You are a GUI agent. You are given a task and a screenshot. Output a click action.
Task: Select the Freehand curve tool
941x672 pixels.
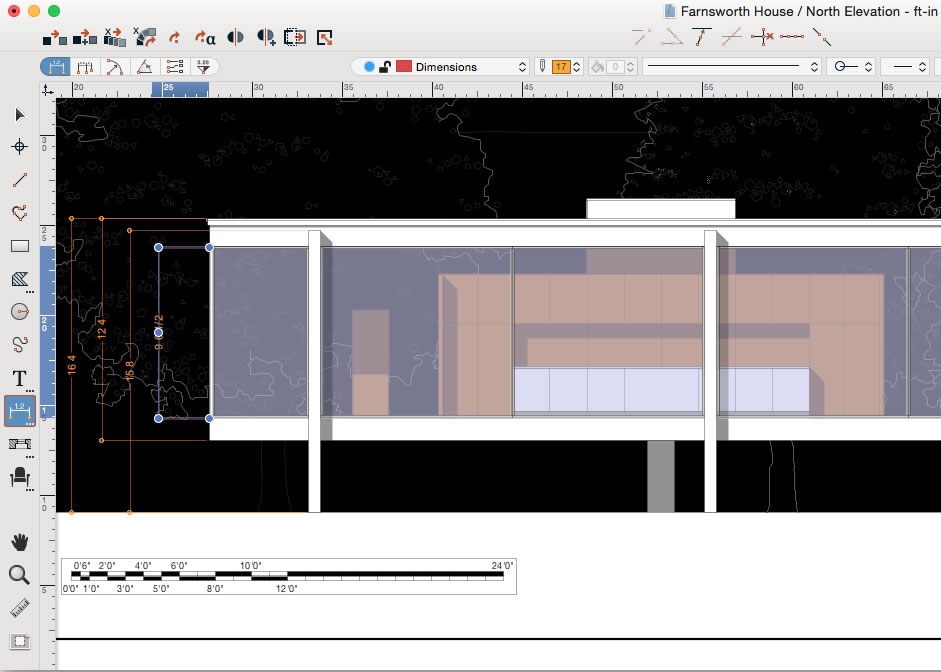pos(20,344)
